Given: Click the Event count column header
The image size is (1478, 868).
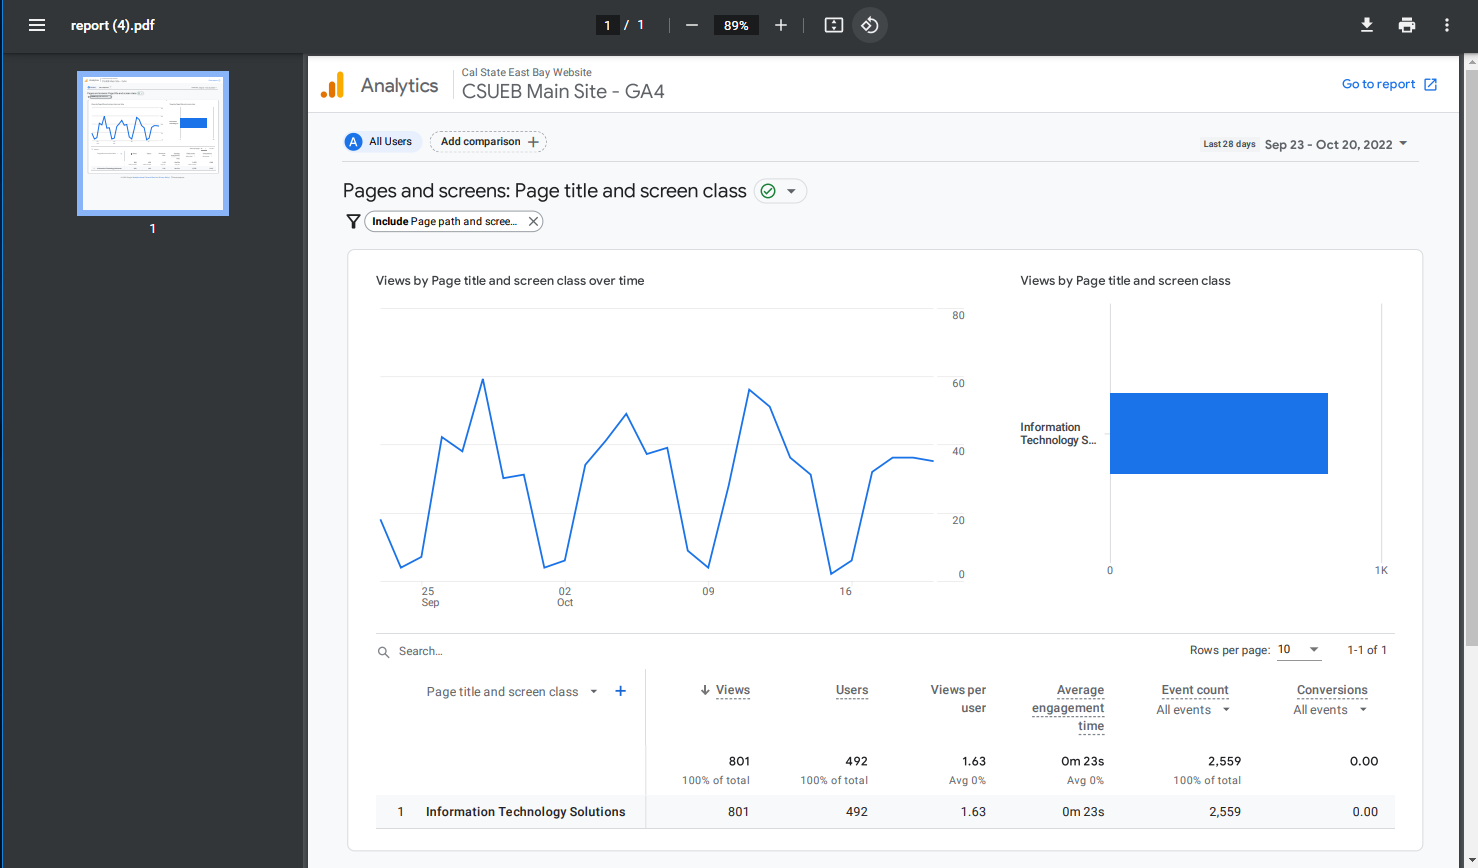Looking at the screenshot, I should tap(1195, 690).
